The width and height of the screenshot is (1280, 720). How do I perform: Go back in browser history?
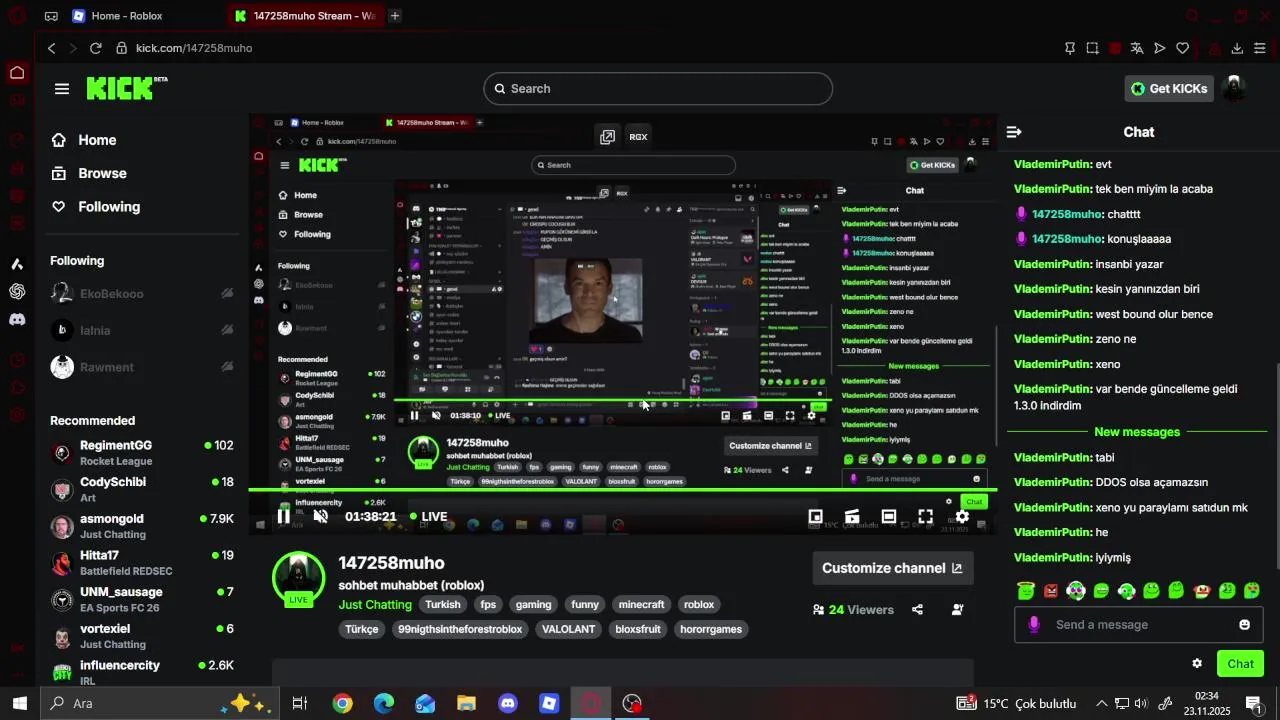point(52,48)
